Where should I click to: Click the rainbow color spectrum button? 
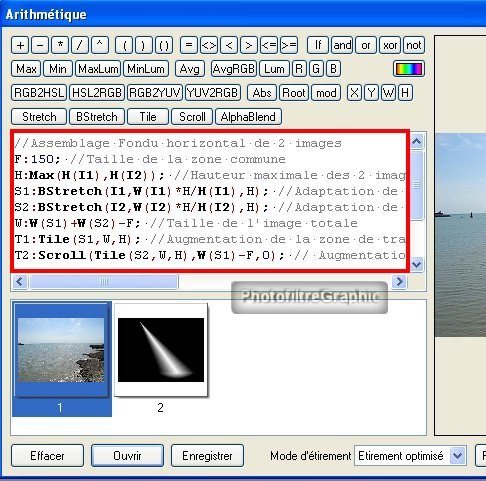click(x=409, y=69)
